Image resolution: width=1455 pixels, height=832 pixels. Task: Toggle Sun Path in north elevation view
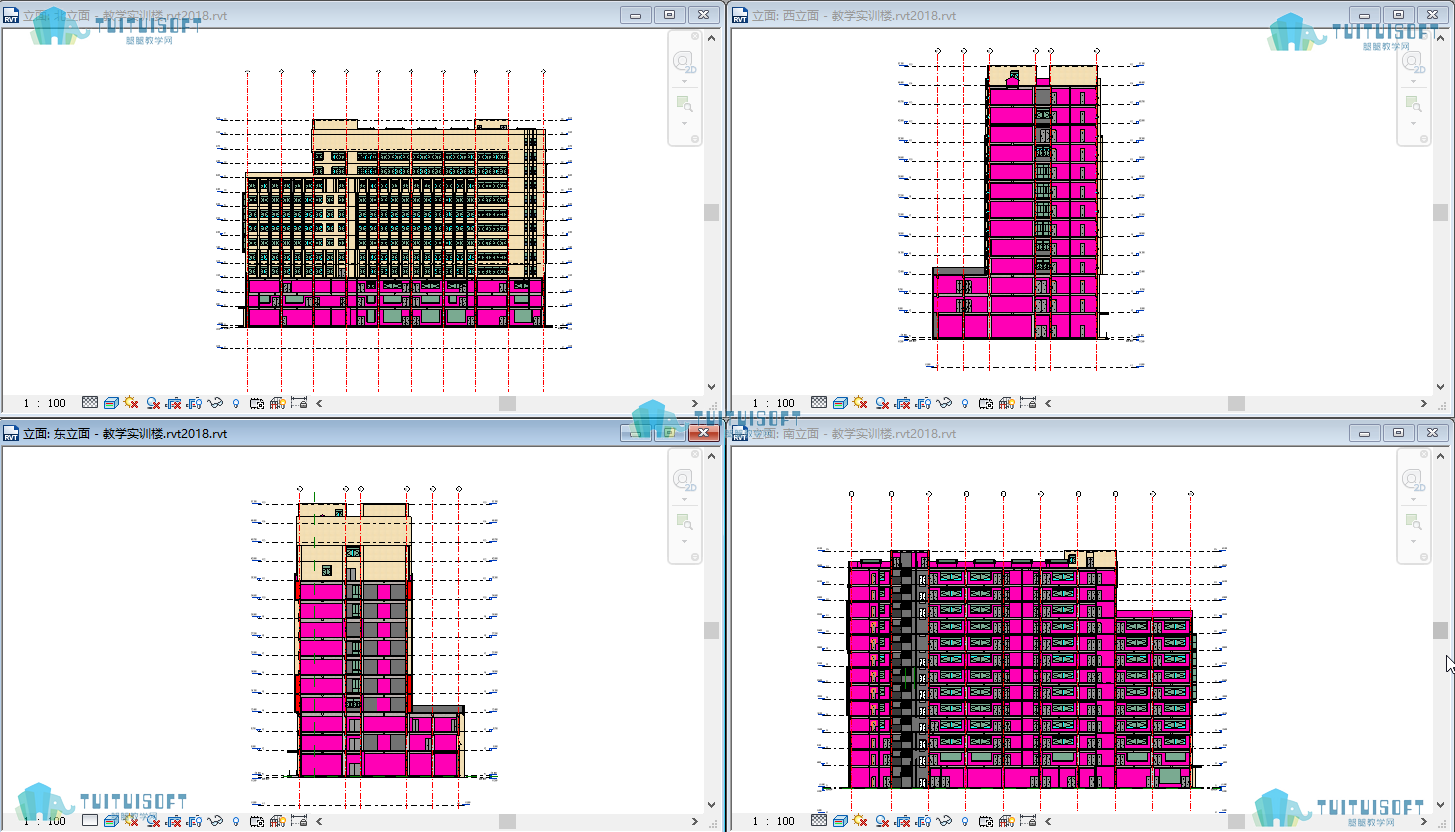click(131, 403)
